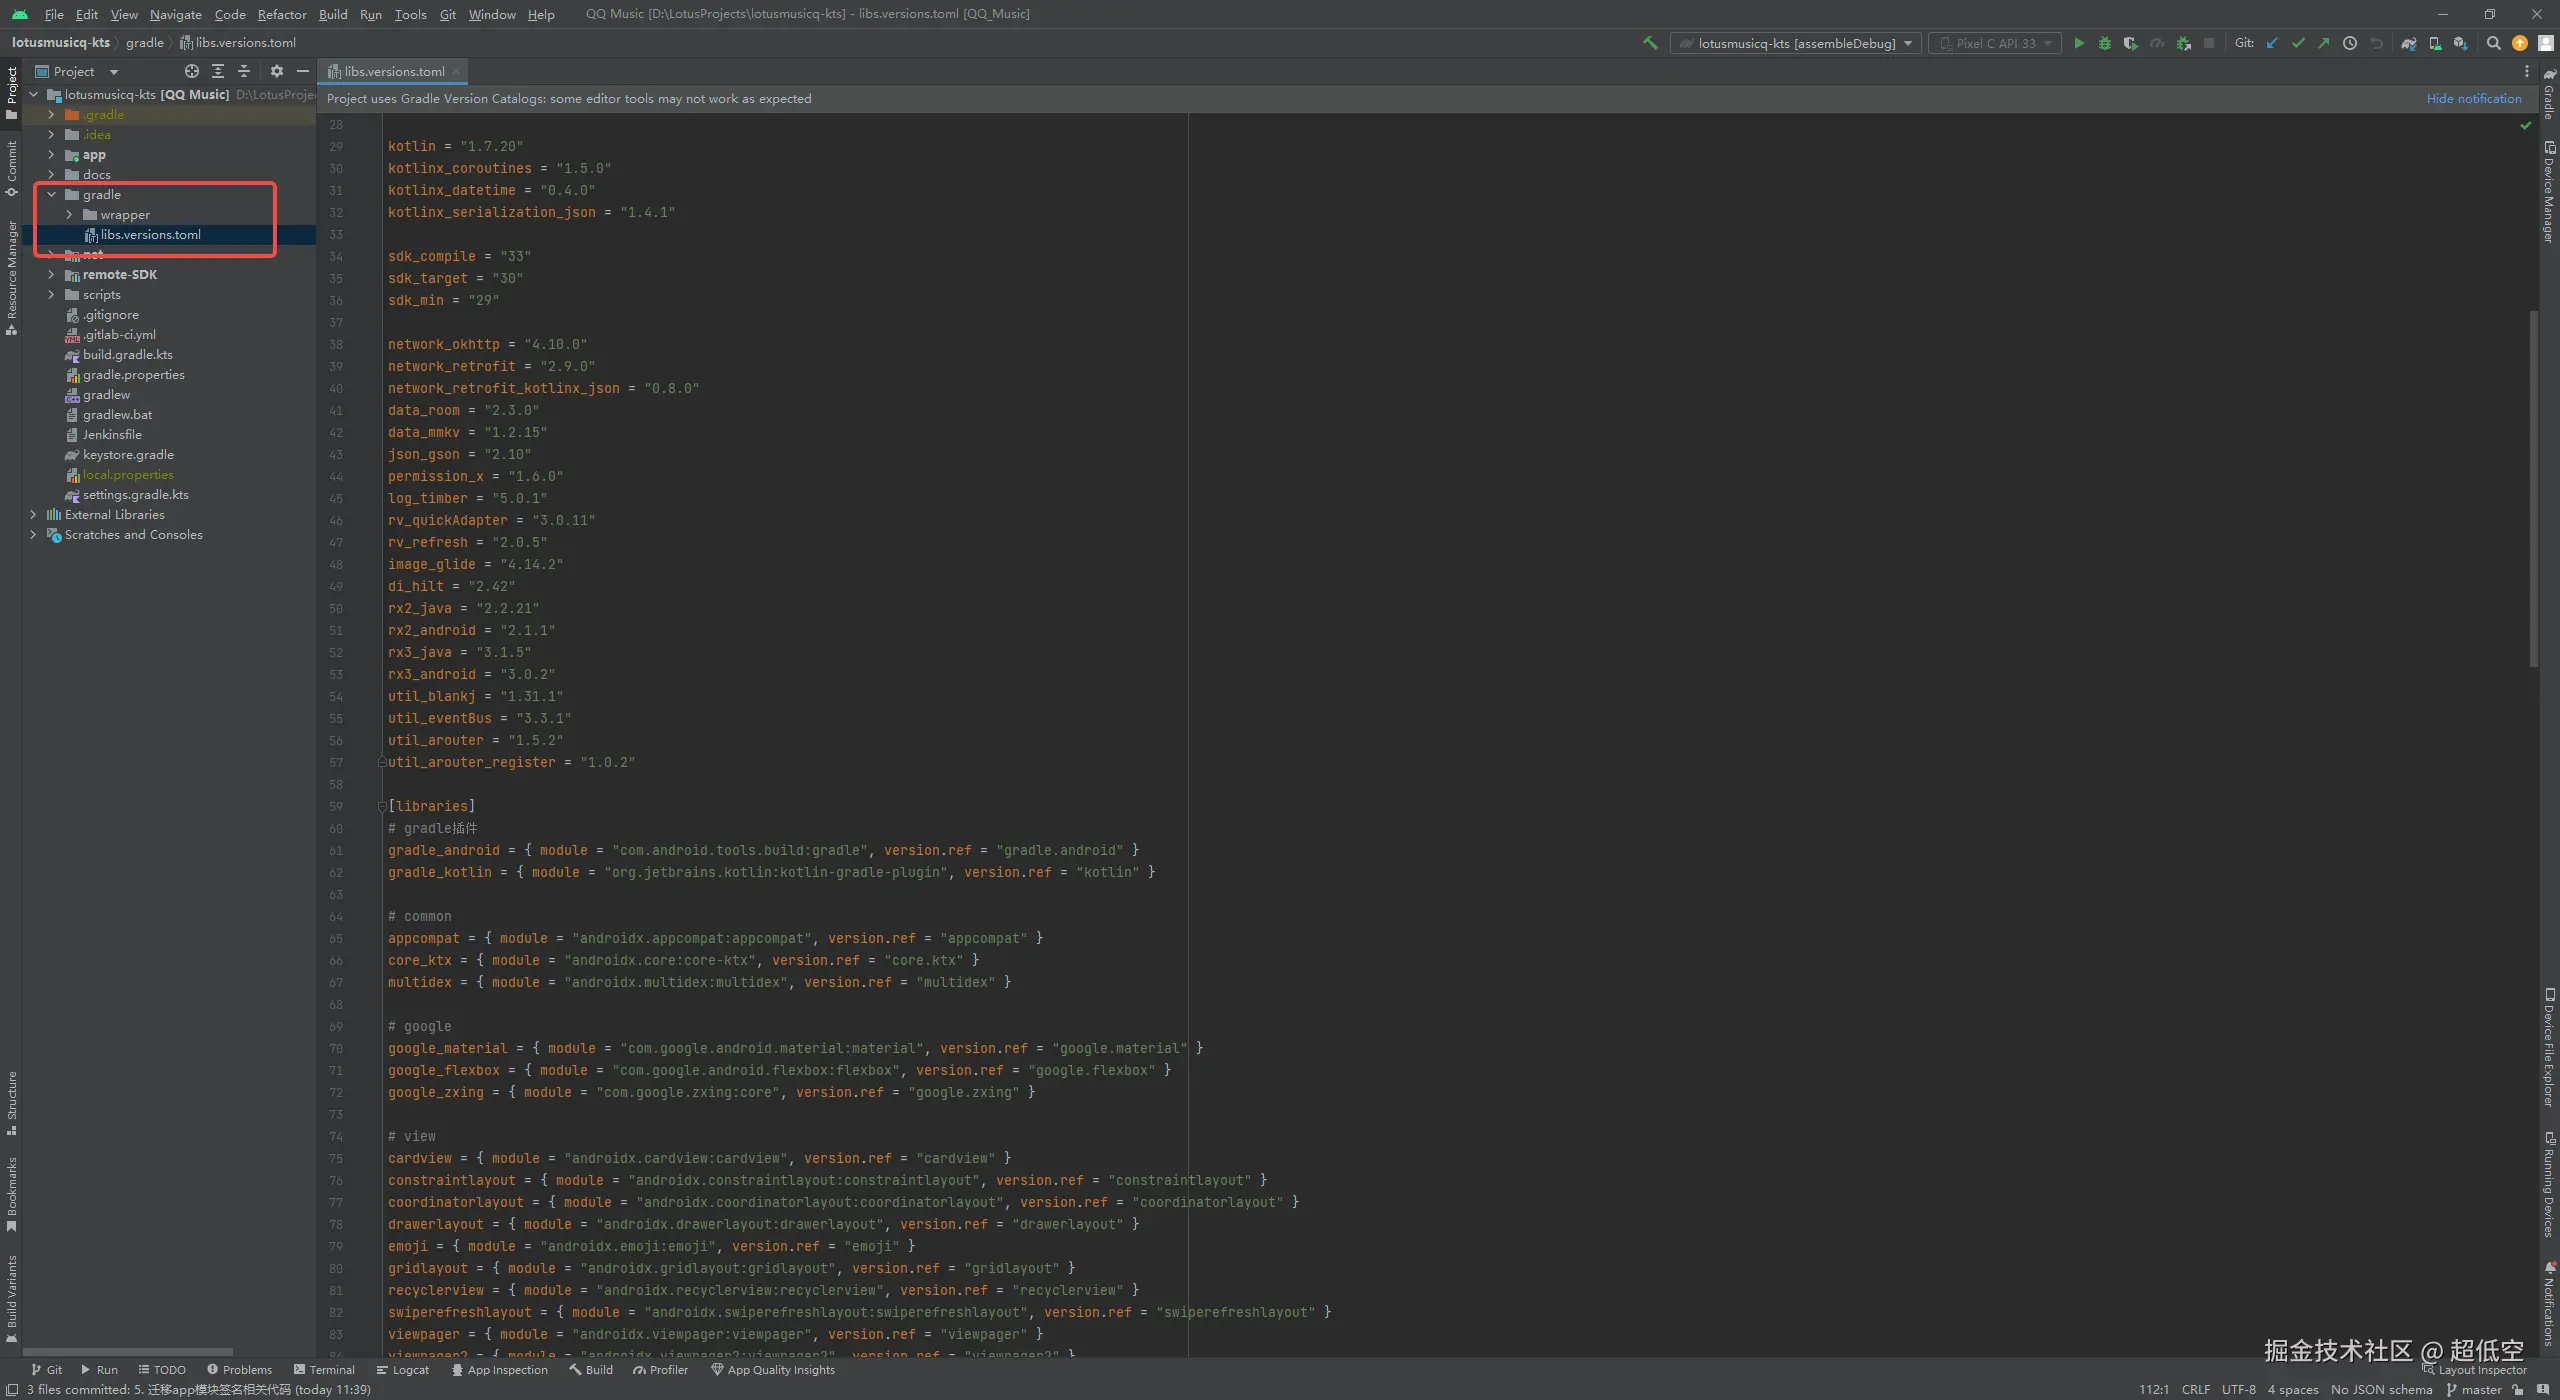Show Git history clock icon
The width and height of the screenshot is (2560, 1400).
click(2350, 43)
